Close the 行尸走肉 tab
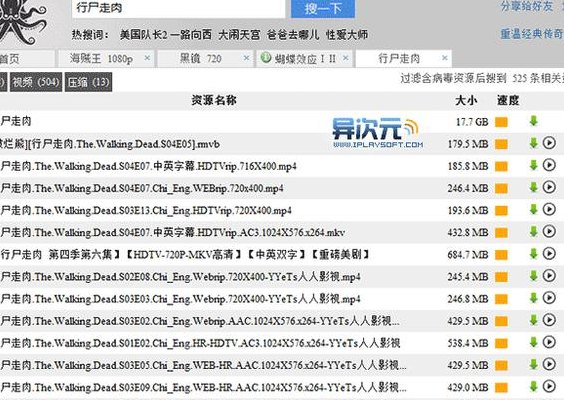This screenshot has height=400, width=564. 445,58
